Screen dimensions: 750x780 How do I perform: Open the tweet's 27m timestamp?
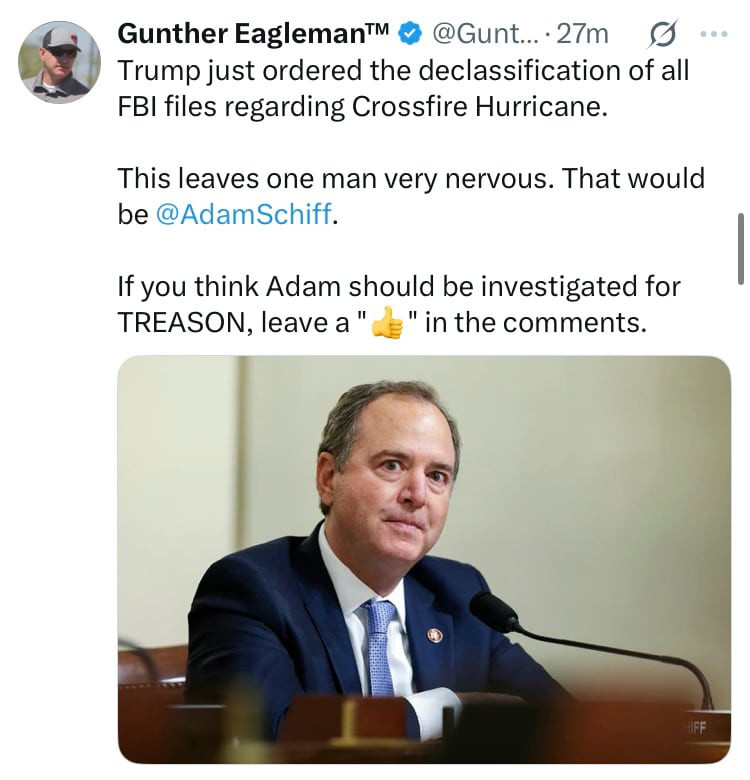point(582,34)
